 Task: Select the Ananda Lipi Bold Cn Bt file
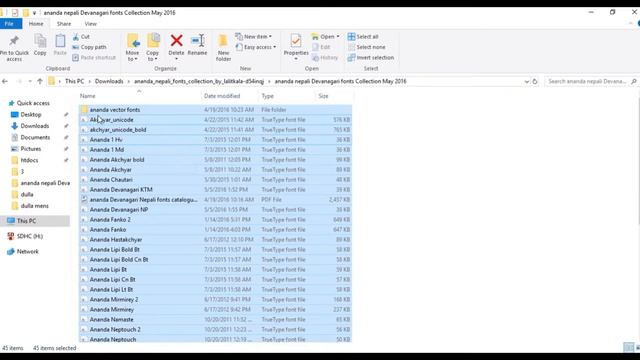(x=216, y=260)
